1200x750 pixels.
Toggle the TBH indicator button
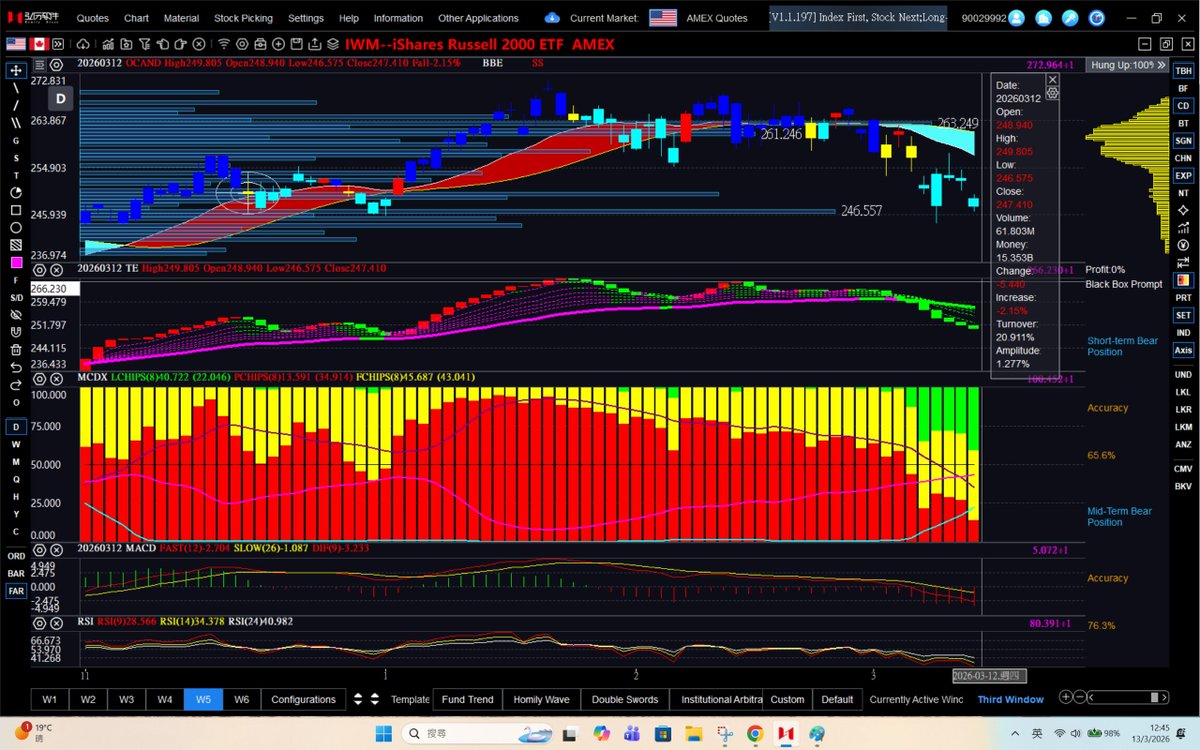[1183, 72]
